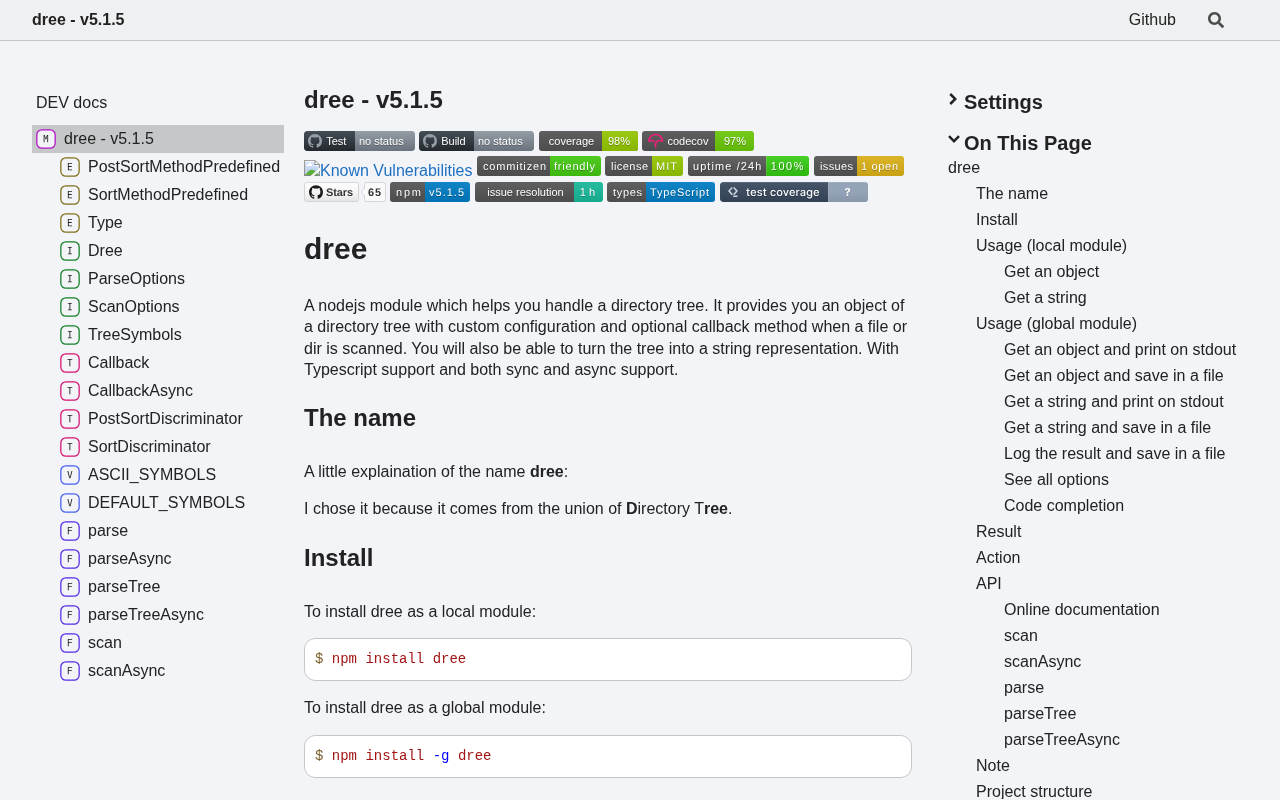The height and width of the screenshot is (800, 1280).
Task: Open the Known Vulnerabilities link
Action: 388,171
